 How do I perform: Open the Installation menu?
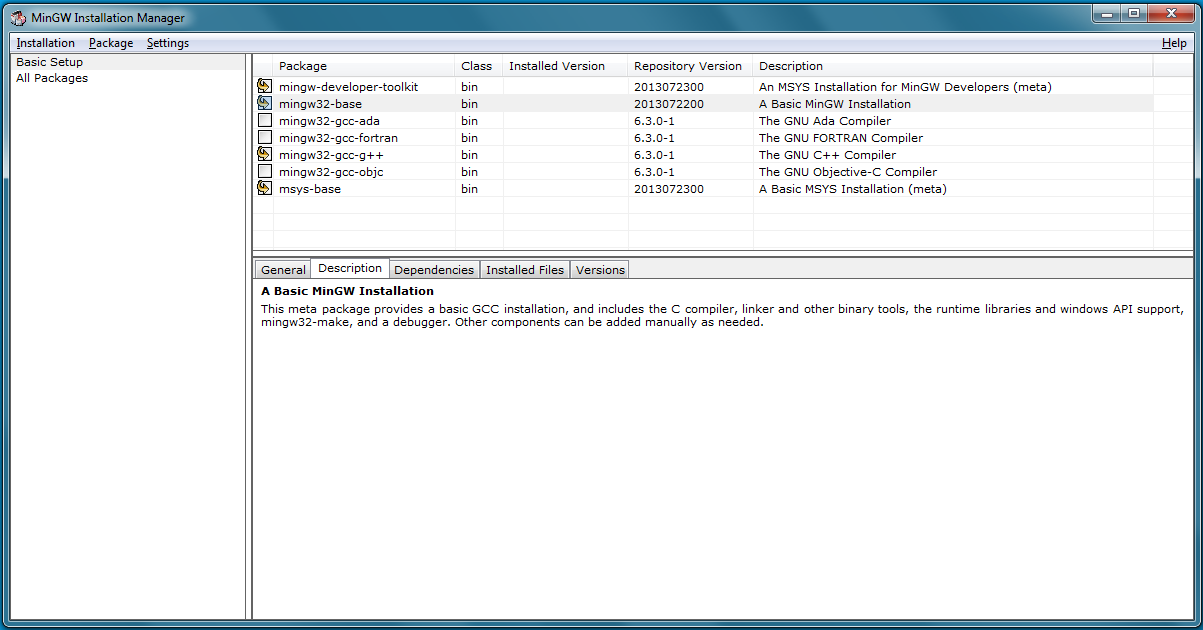pos(45,43)
